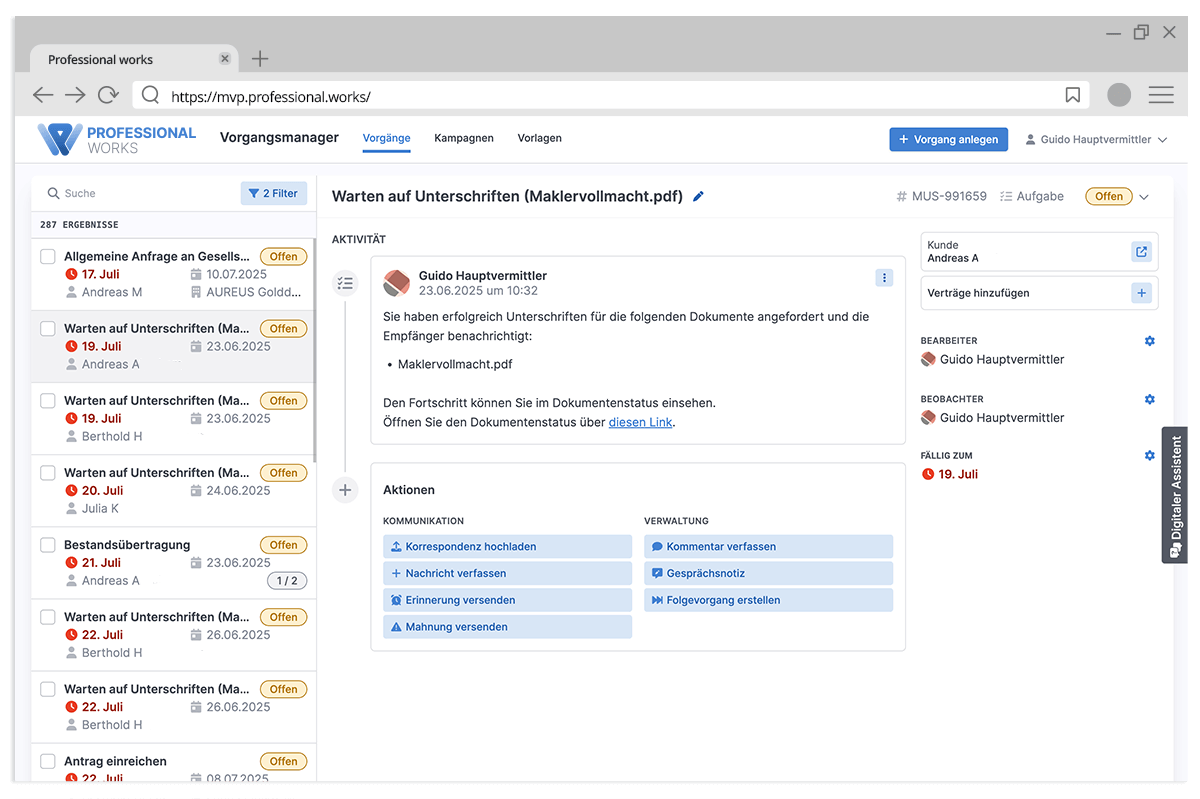Click the gear icon next to BEARBEITER
This screenshot has height=799, width=1200.
pyautogui.click(x=1148, y=340)
